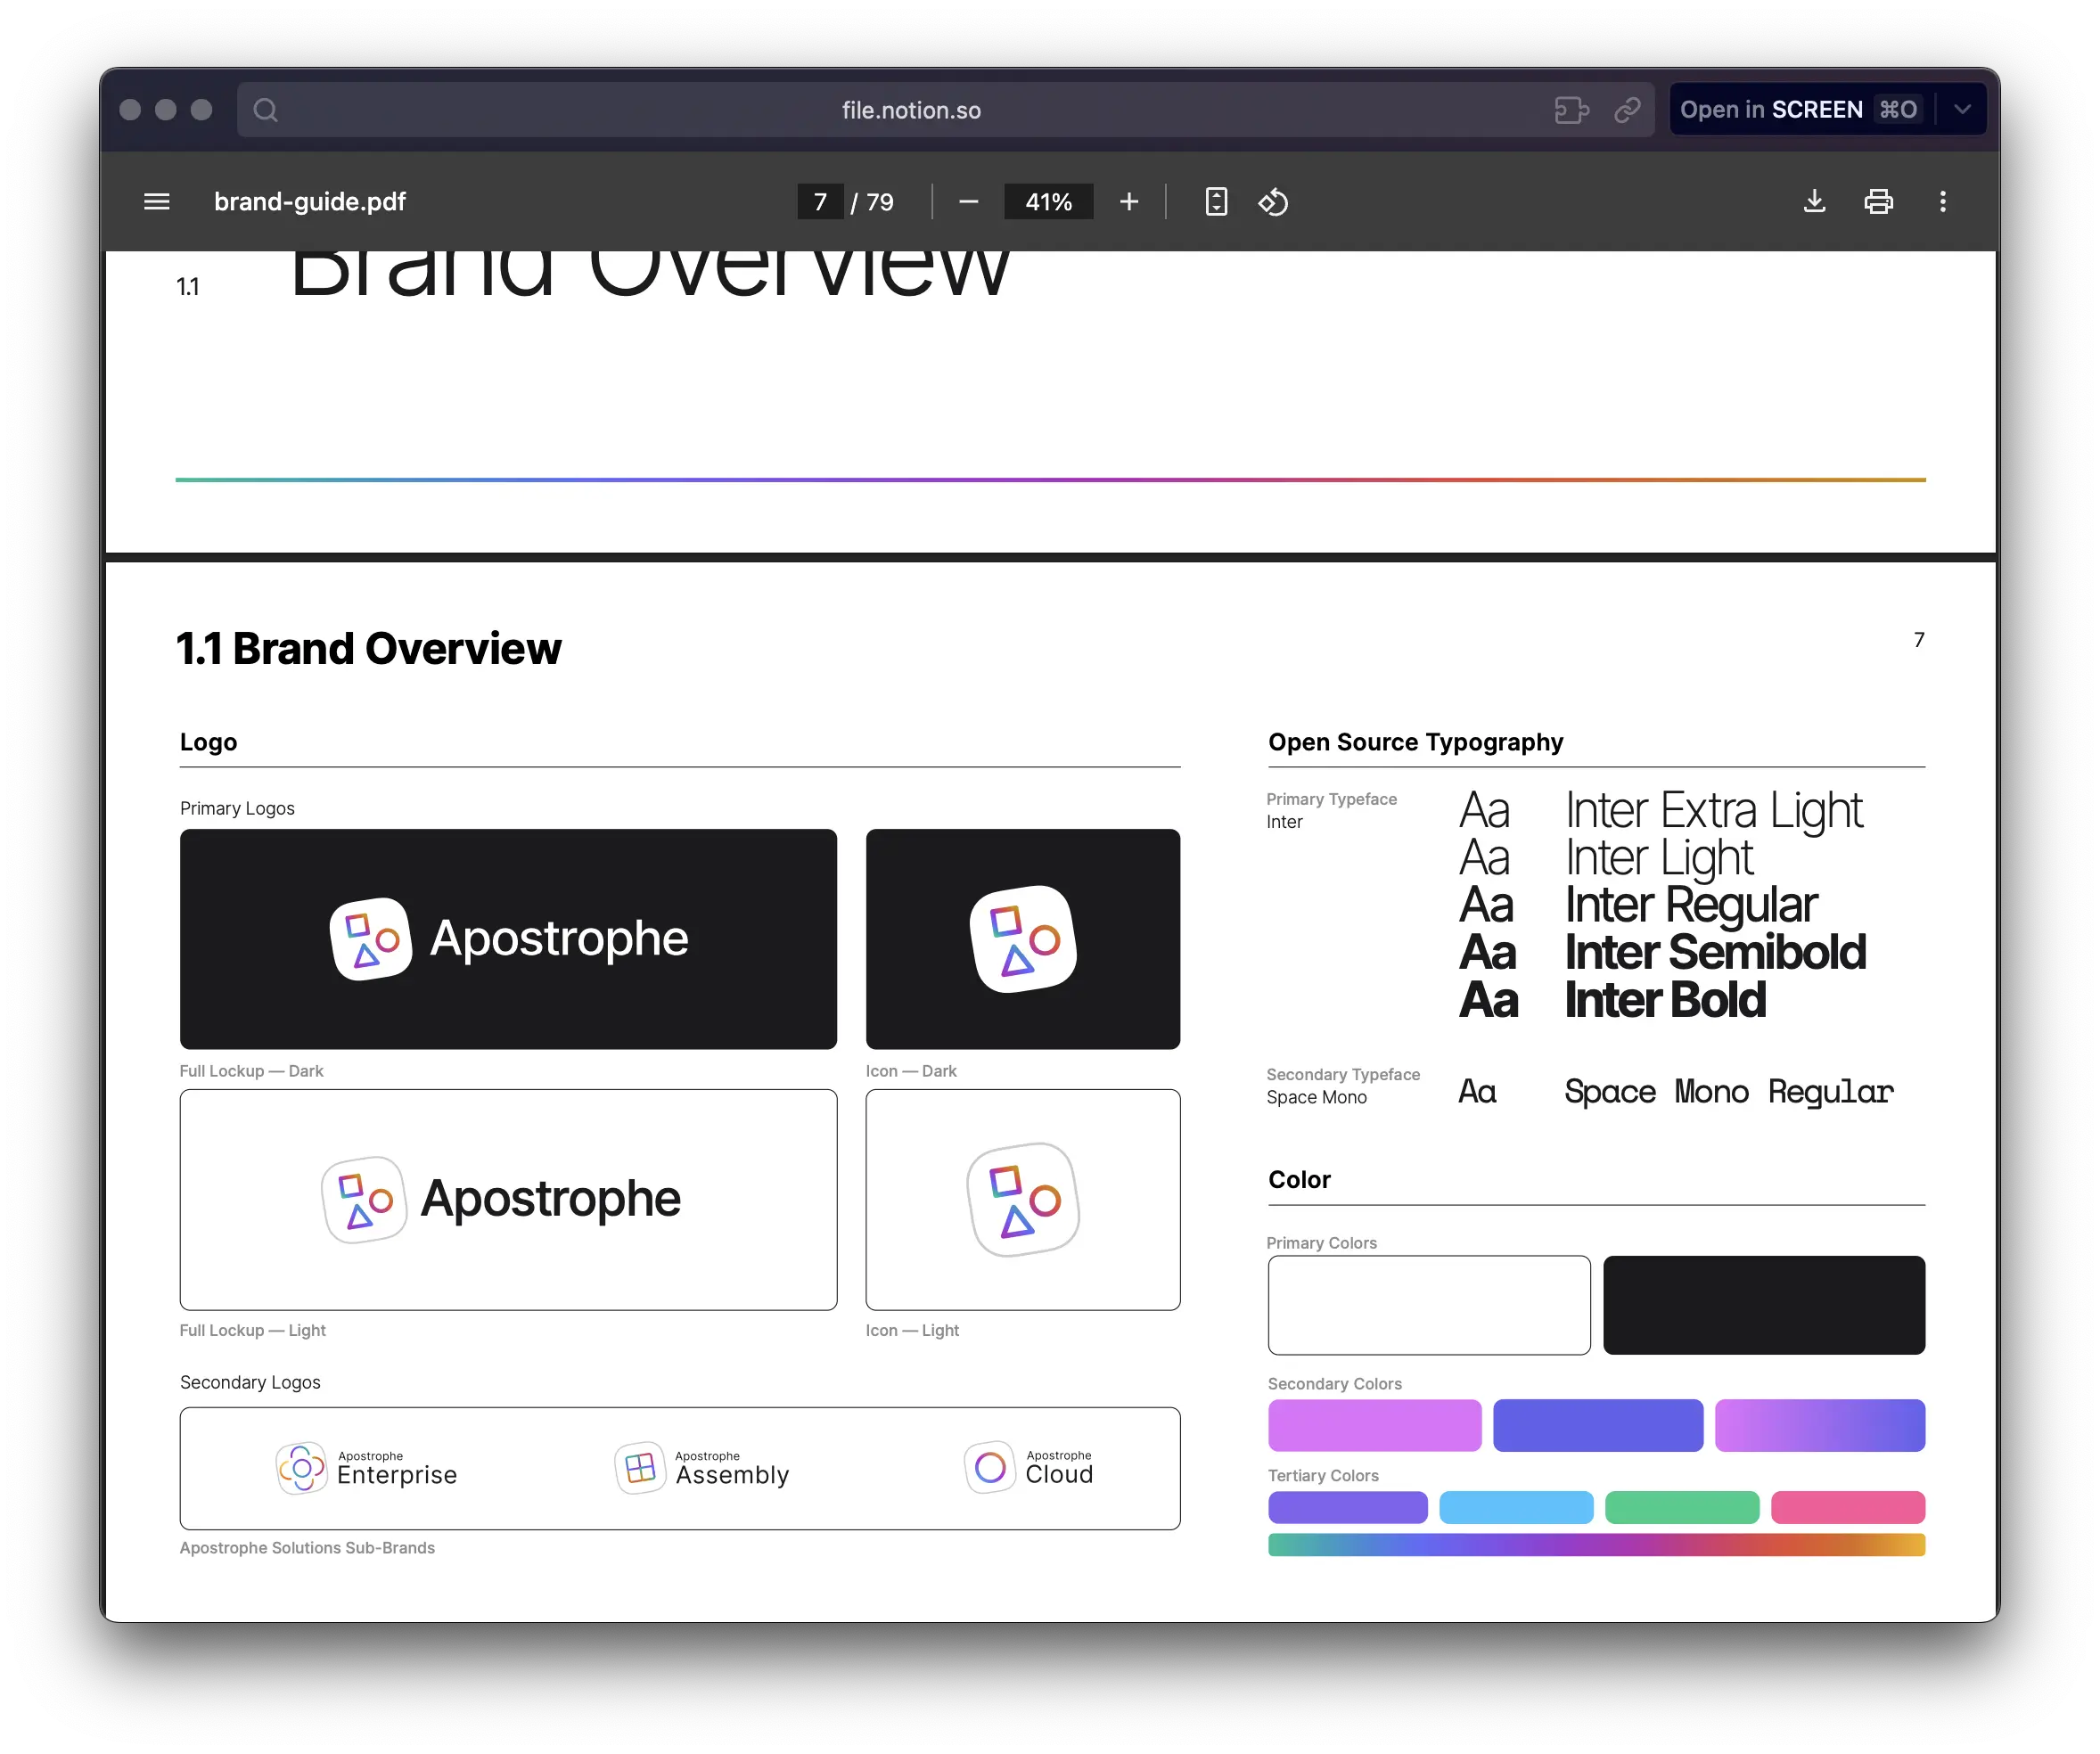The width and height of the screenshot is (2100, 1754).
Task: Click the 'Primary Colors' label
Action: [x=1322, y=1243]
